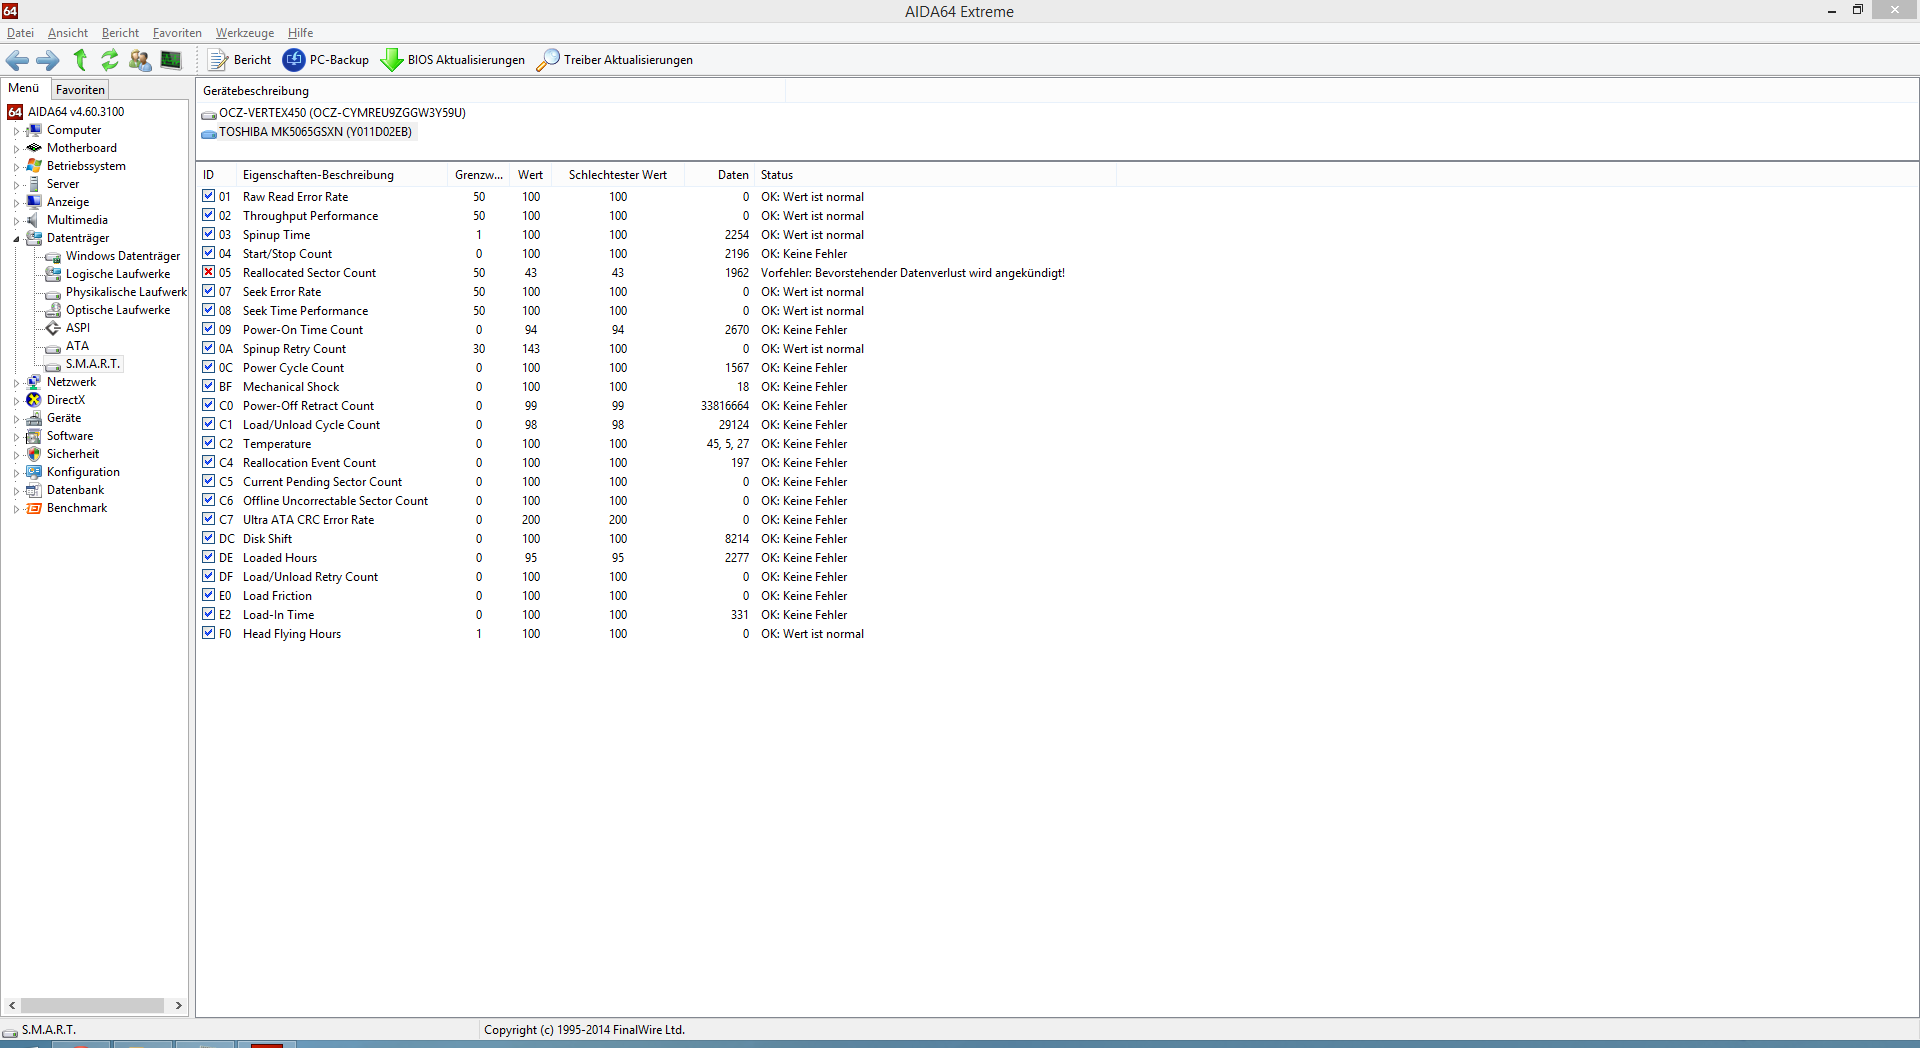1920x1048 pixels.
Task: Click the AIDA64 v4.60.3100 root icon
Action: [x=15, y=112]
